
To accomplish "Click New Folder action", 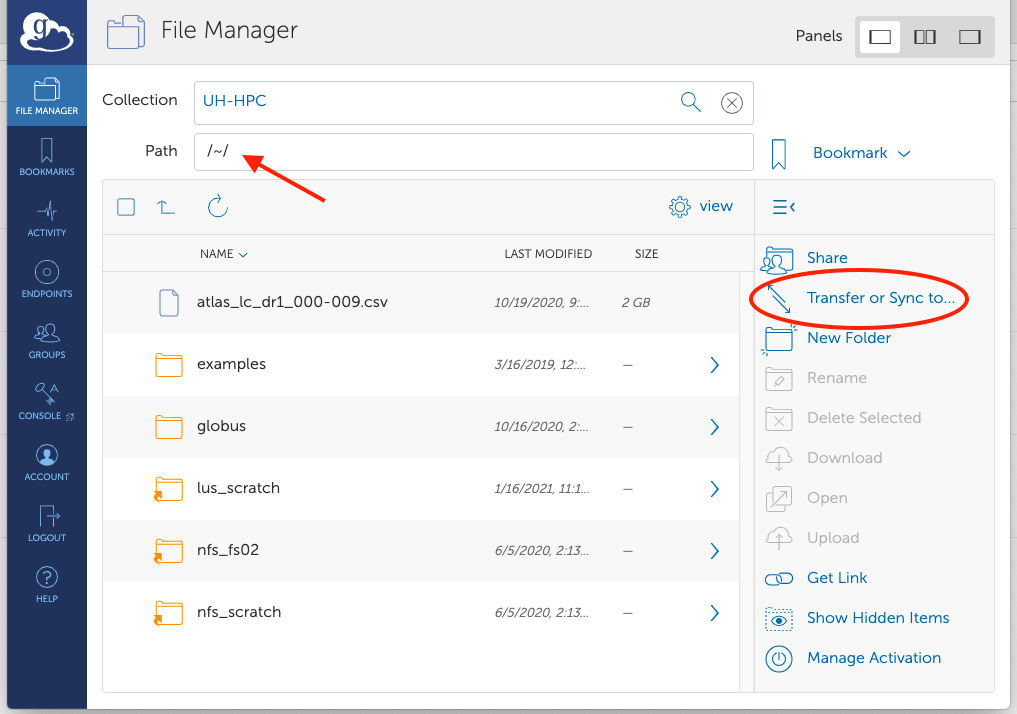I will pyautogui.click(x=848, y=338).
